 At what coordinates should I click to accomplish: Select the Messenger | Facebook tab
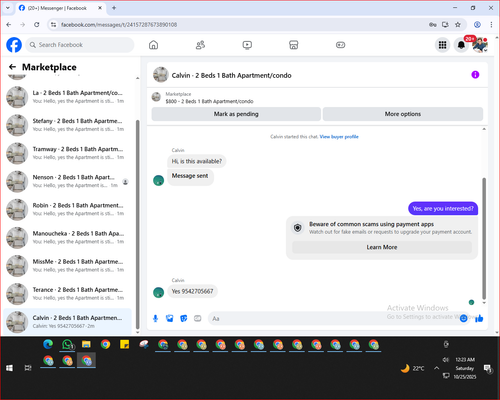click(x=60, y=8)
